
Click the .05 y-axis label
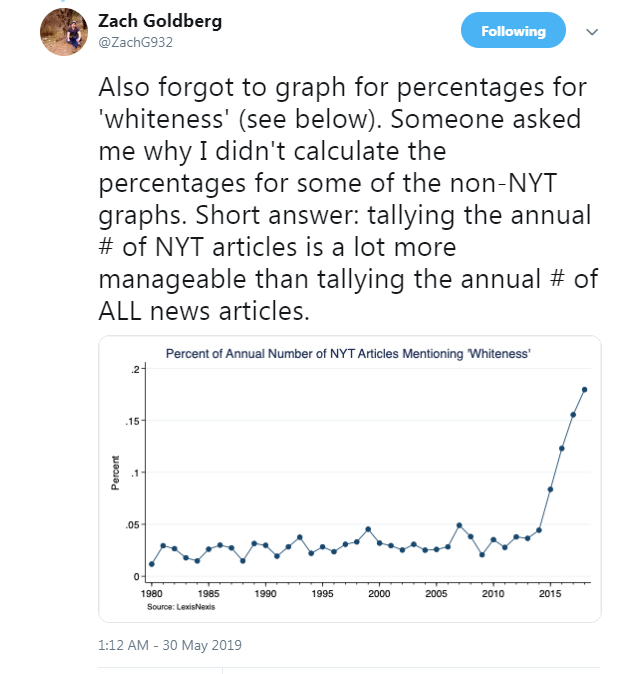tap(133, 525)
